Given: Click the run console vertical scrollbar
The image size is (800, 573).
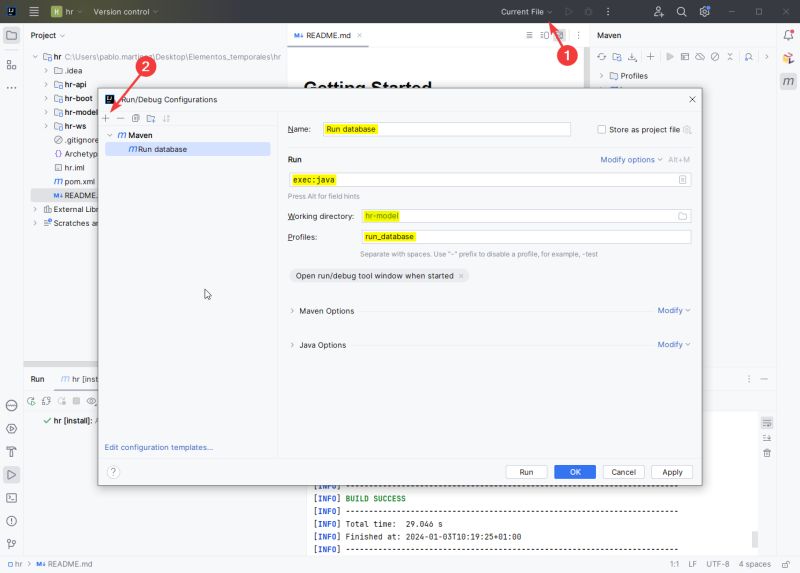Looking at the screenshot, I should click(x=755, y=539).
